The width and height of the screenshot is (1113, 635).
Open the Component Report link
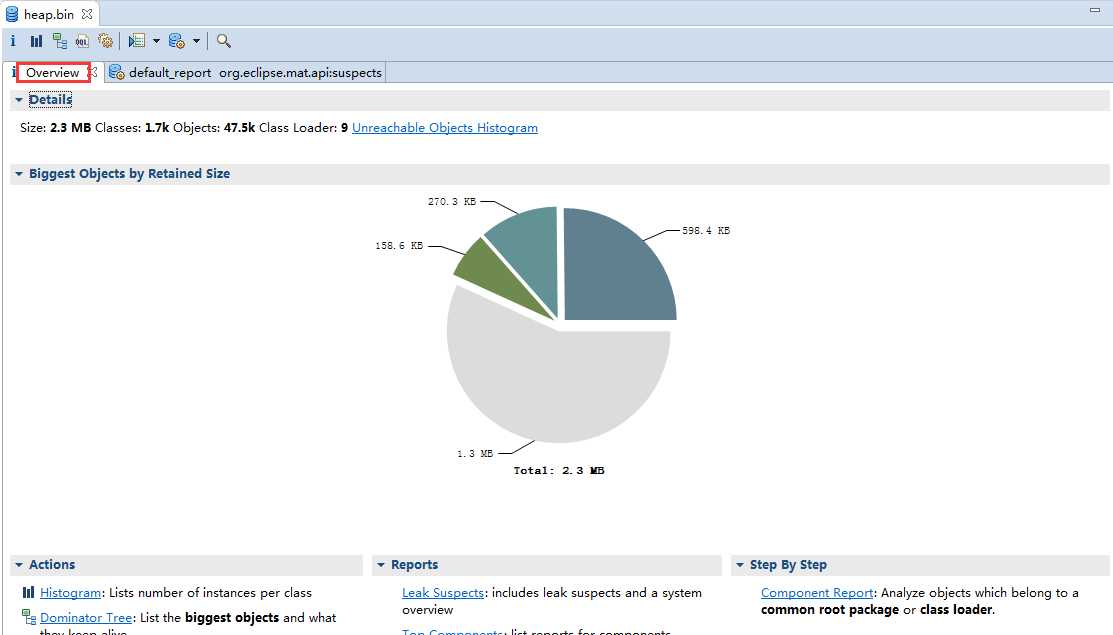(x=817, y=592)
